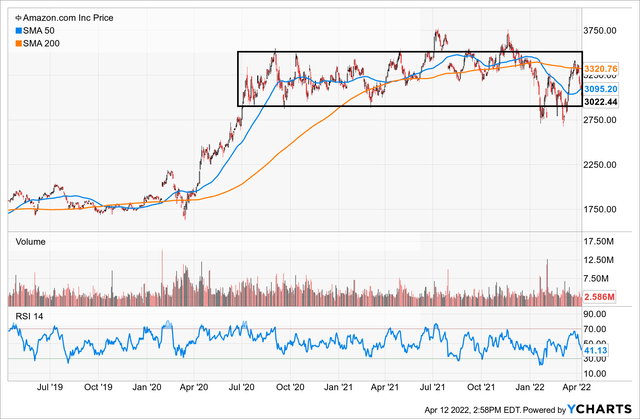This screenshot has width=640, height=419.
Task: Open the YCHARTS logo link
Action: [600, 409]
